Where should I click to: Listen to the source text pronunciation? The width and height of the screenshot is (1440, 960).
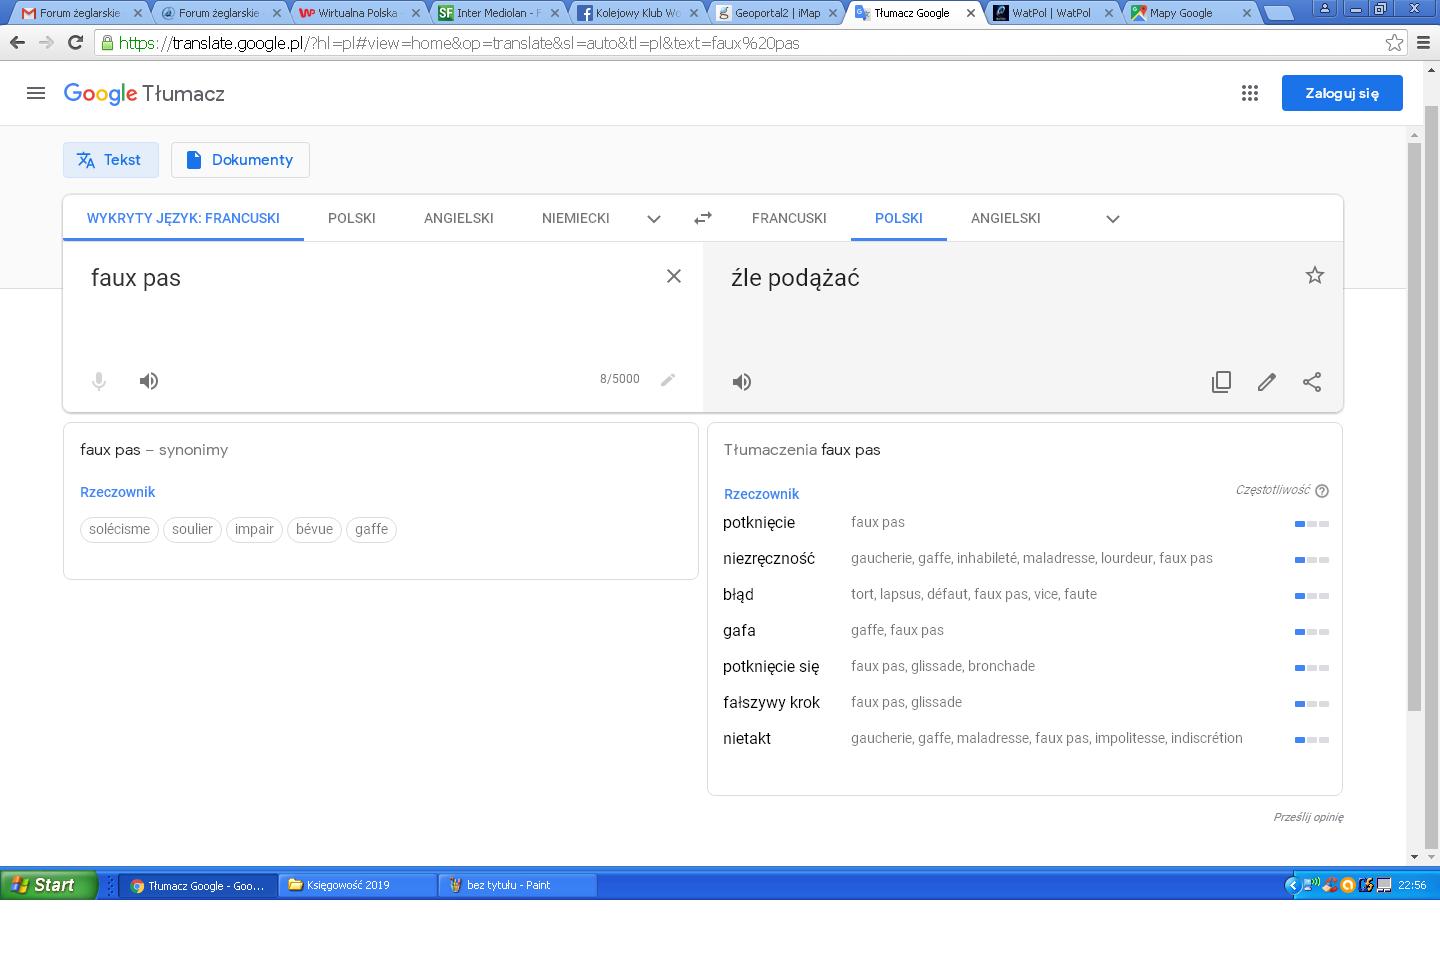click(149, 380)
